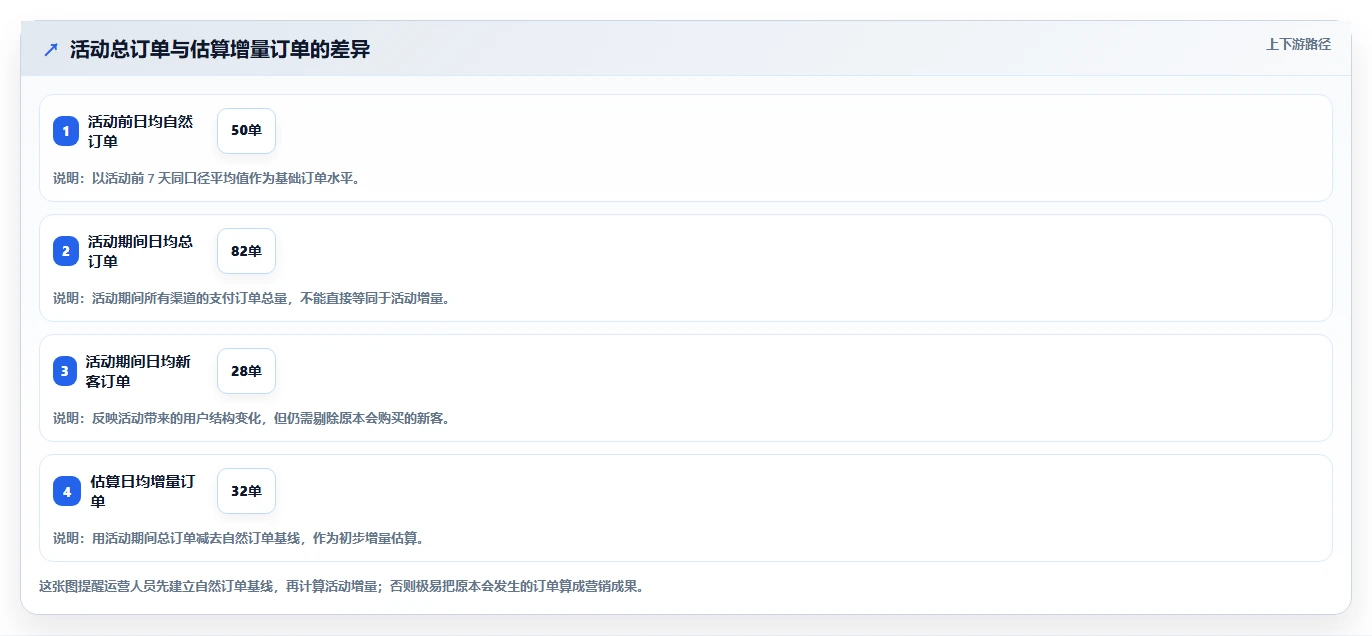Click the step 4 number badge

pyautogui.click(x=67, y=491)
